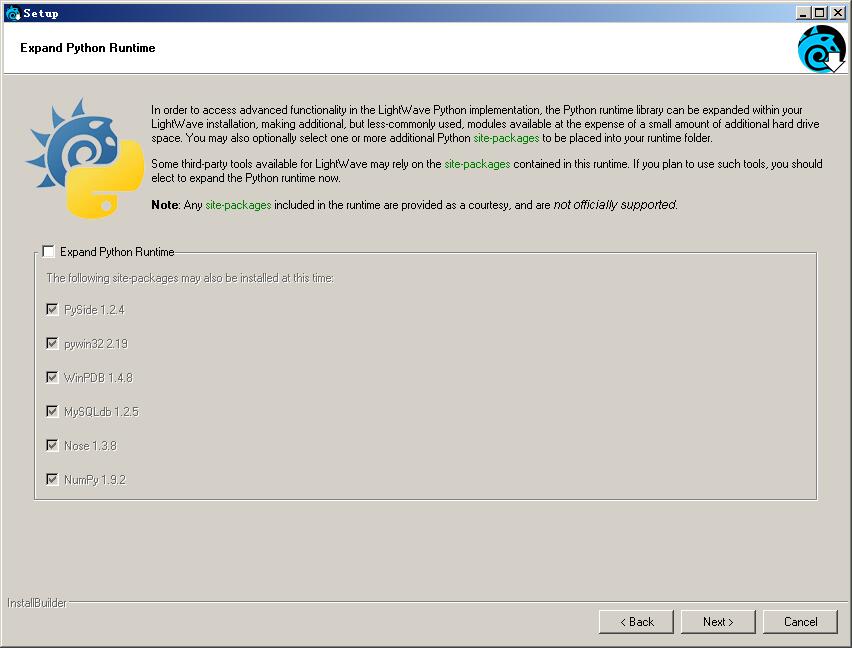Viewport: 852px width, 648px height.
Task: Toggle the PySide 1.2.4 checkbox
Action: tap(52, 310)
